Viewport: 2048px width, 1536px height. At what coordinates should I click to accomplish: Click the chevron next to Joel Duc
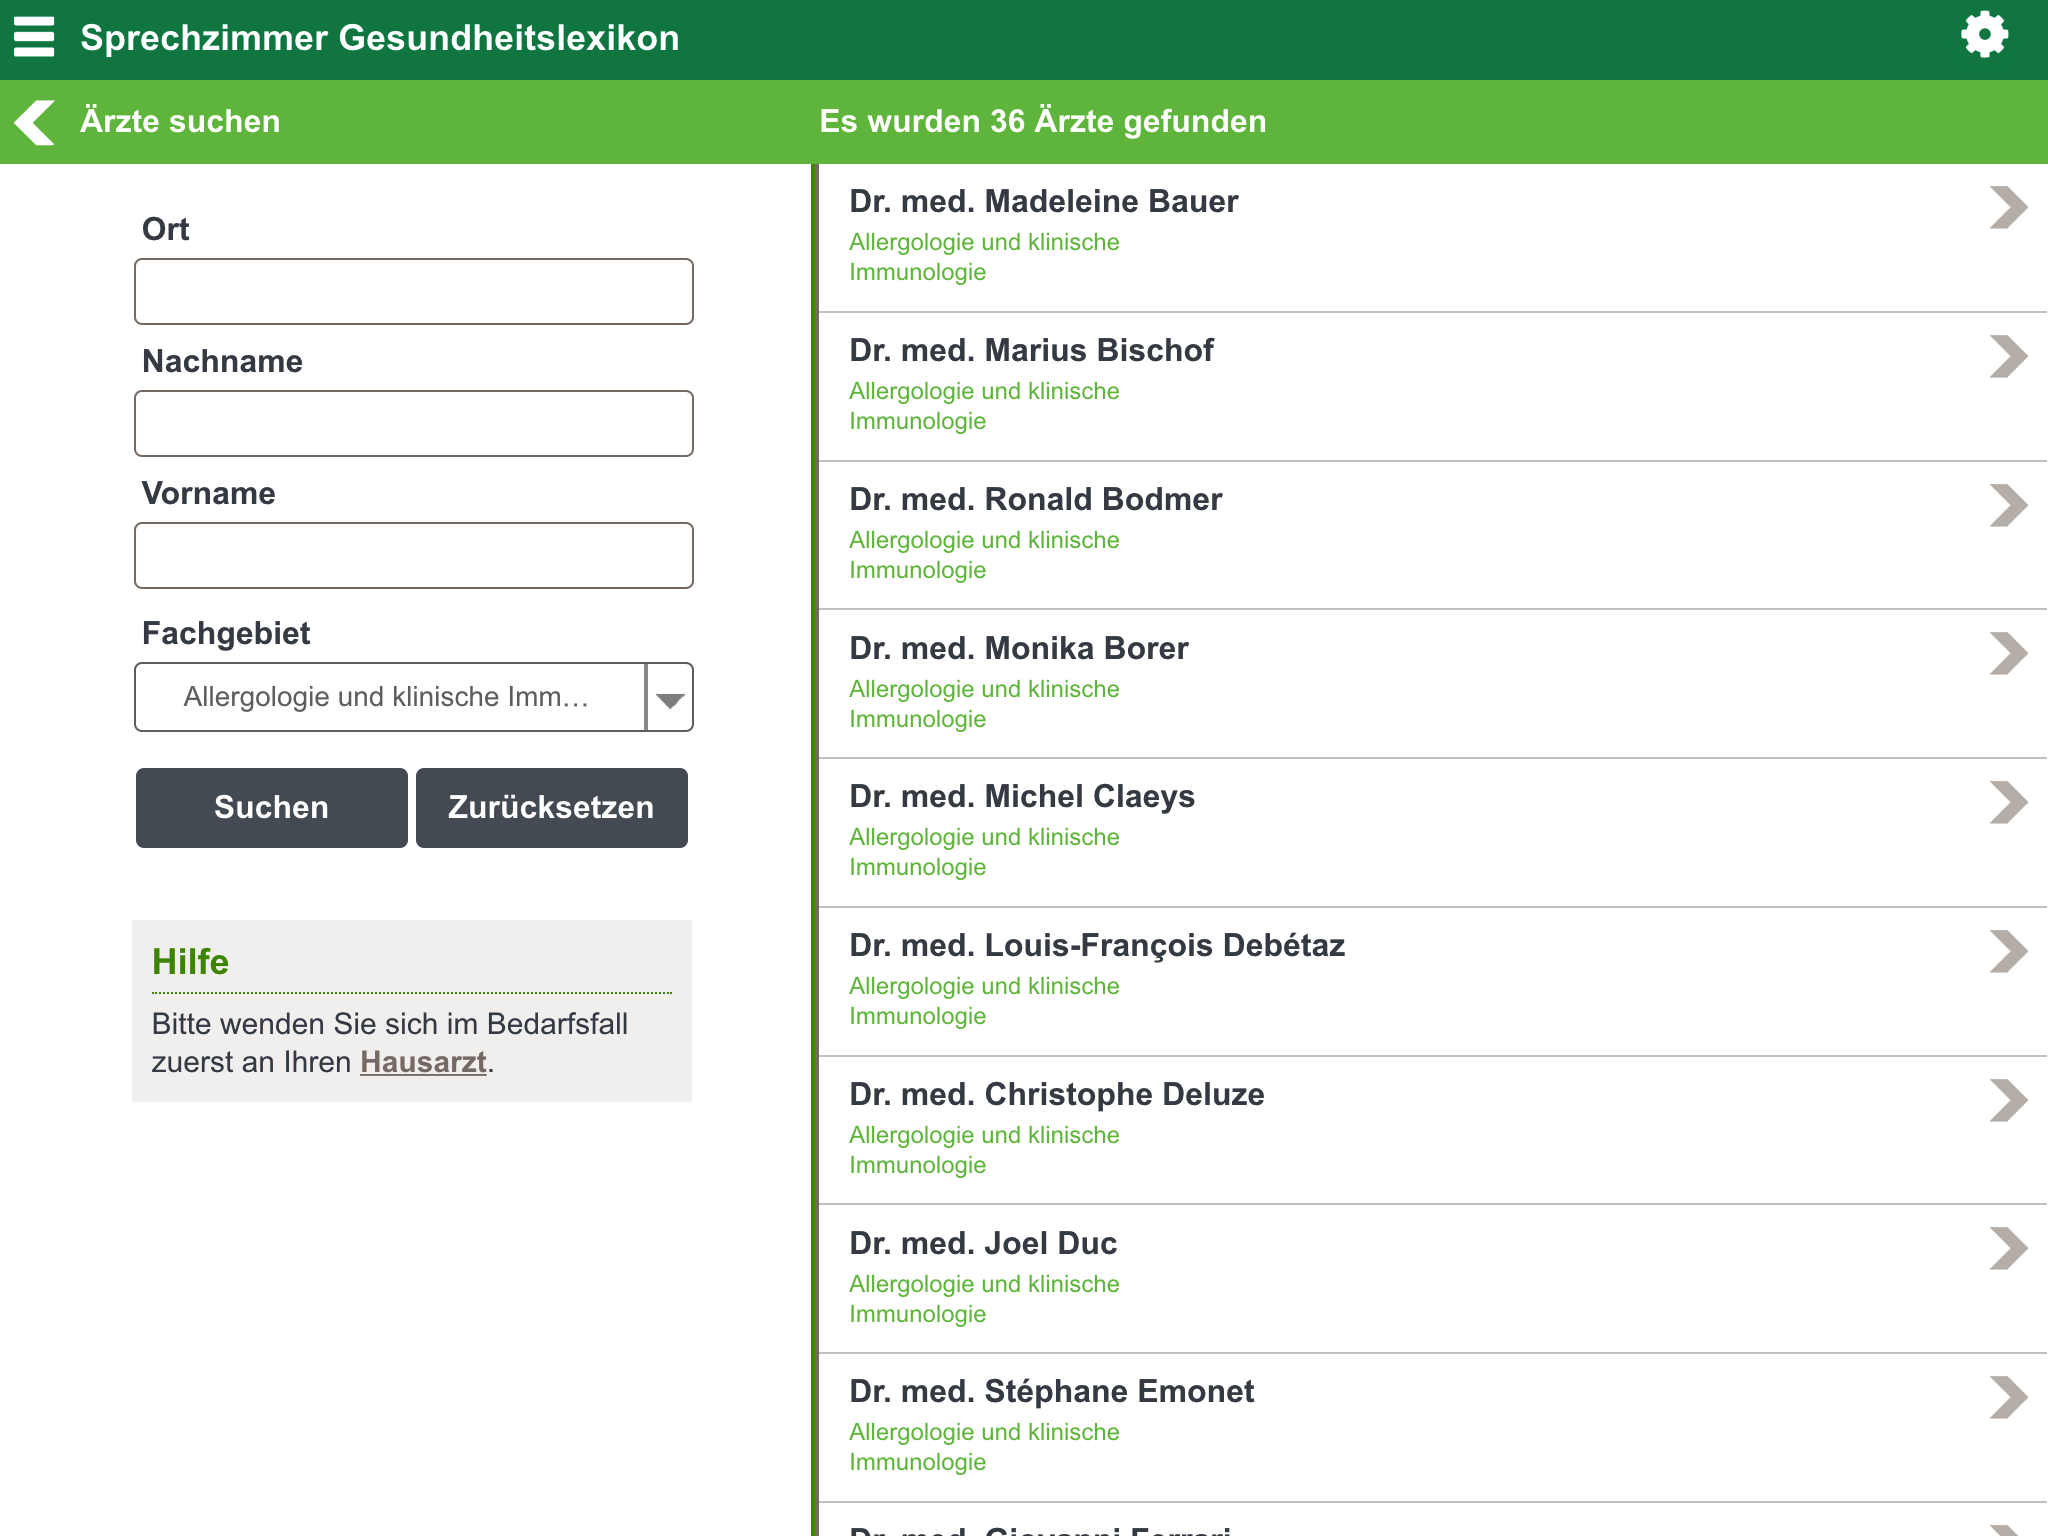[x=2007, y=1249]
